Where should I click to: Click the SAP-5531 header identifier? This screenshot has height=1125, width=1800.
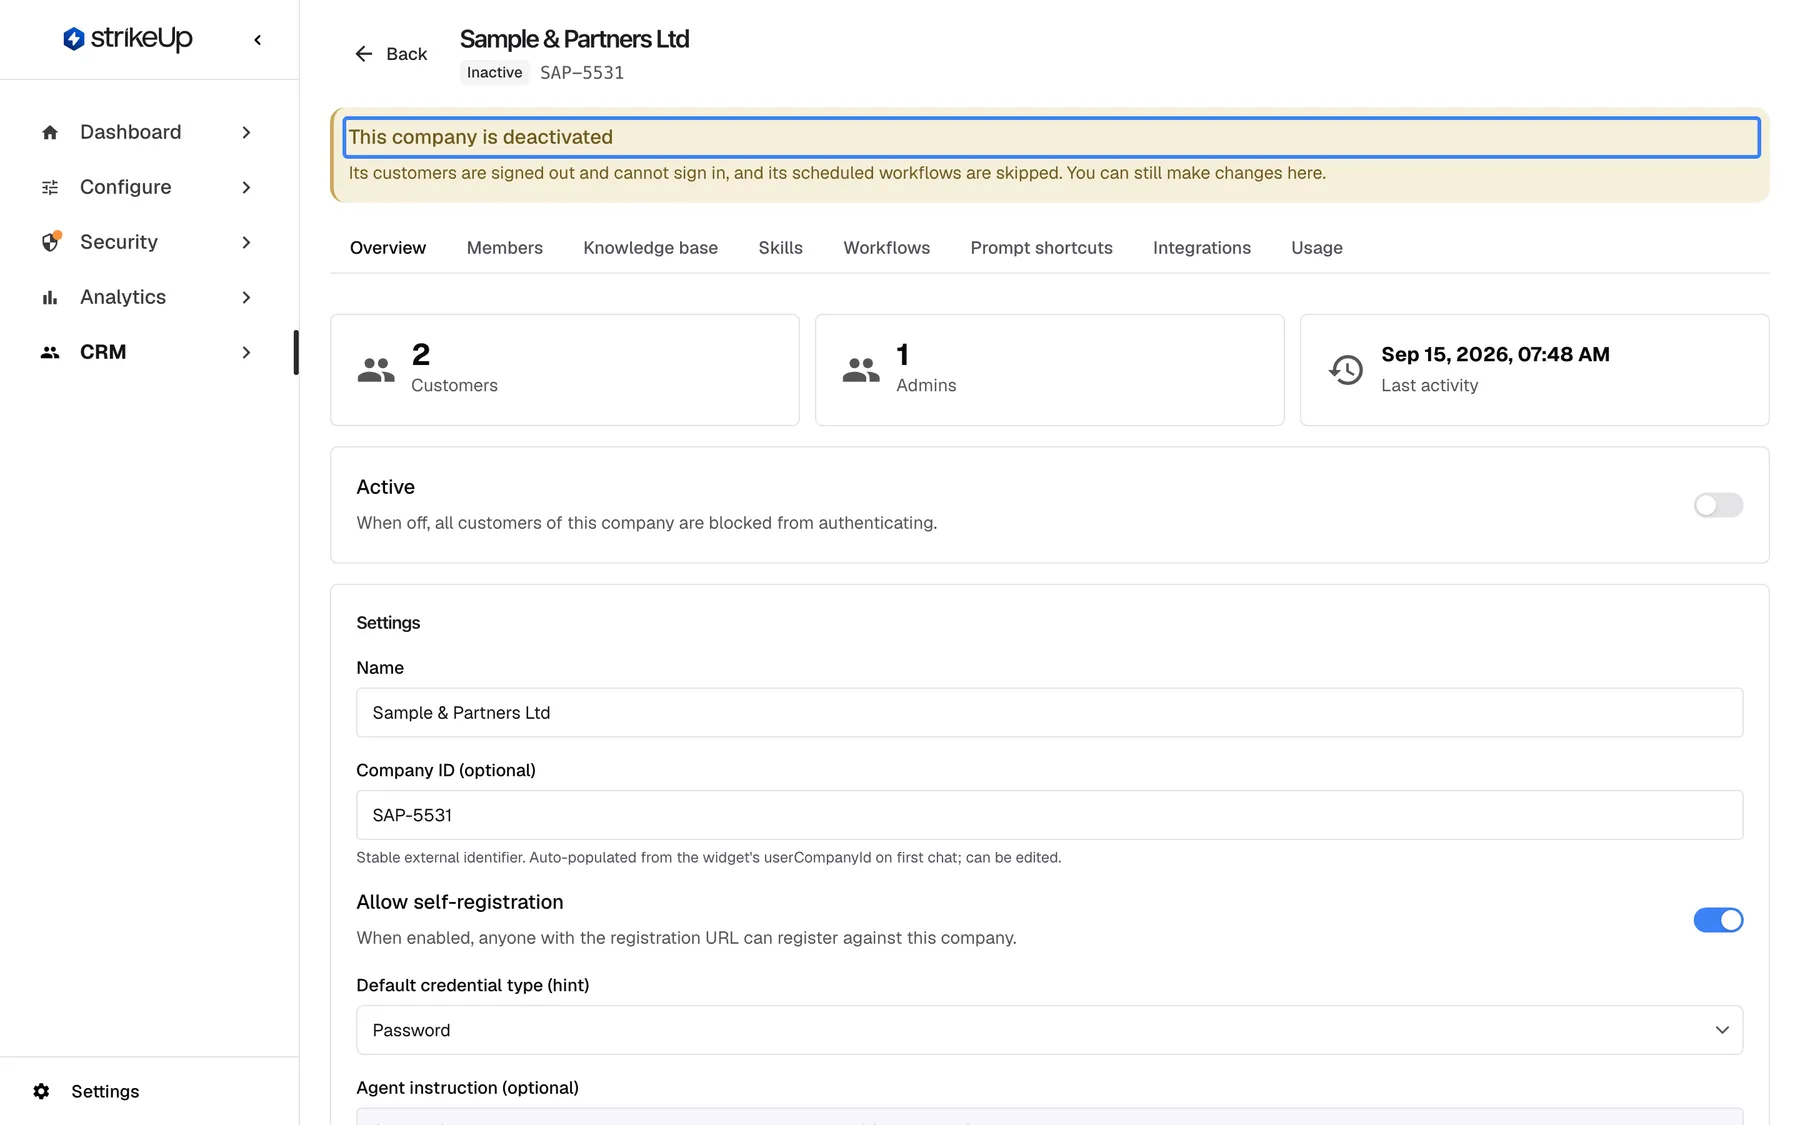pos(582,72)
